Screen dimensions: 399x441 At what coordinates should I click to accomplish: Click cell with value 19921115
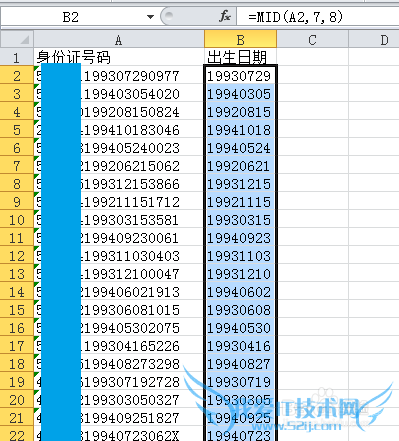pos(240,201)
